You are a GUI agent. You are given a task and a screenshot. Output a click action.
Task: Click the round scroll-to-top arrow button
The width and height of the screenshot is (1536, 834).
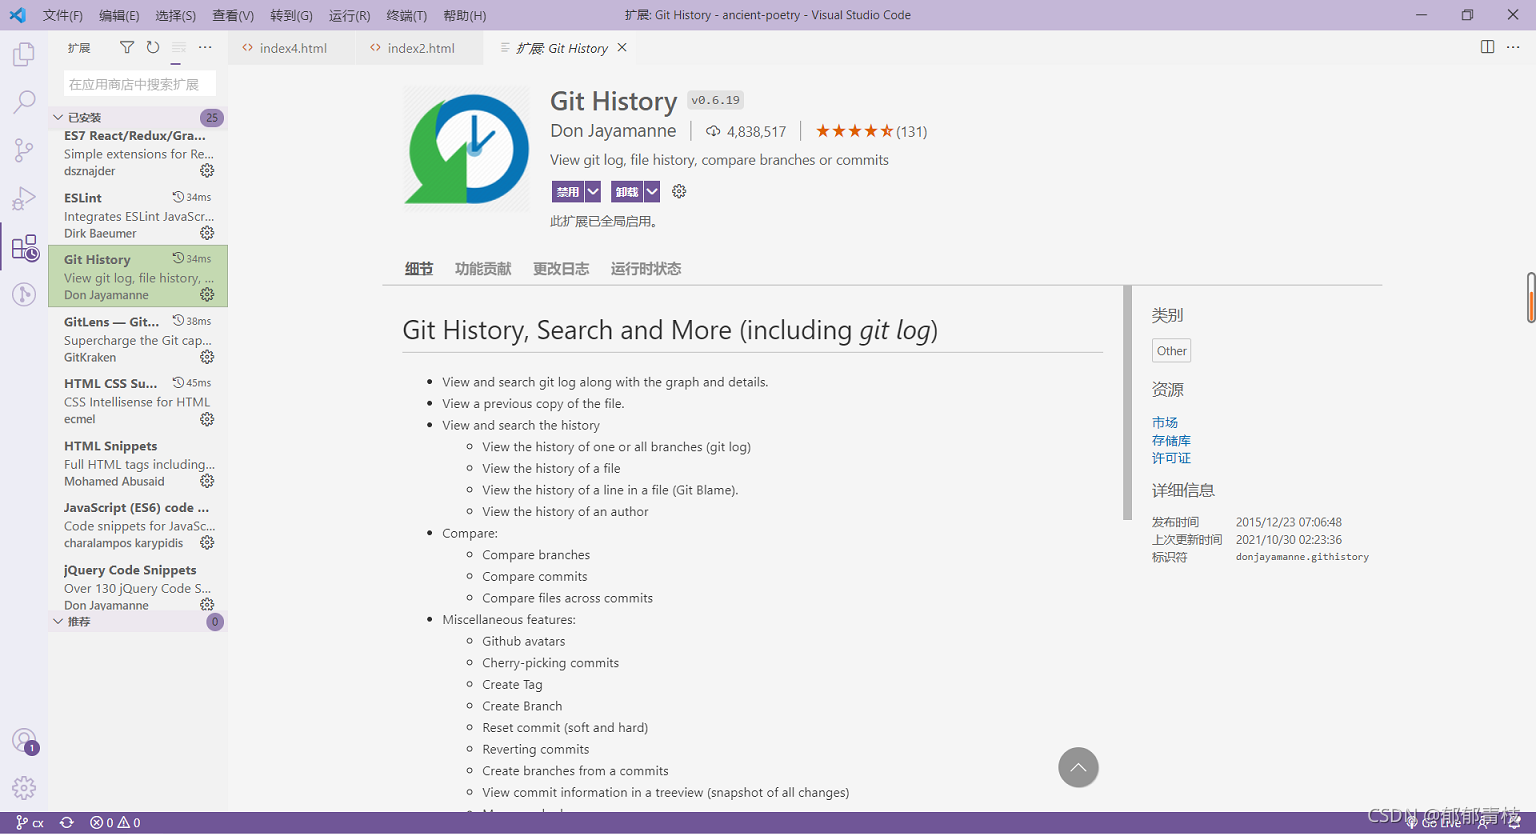click(x=1078, y=767)
